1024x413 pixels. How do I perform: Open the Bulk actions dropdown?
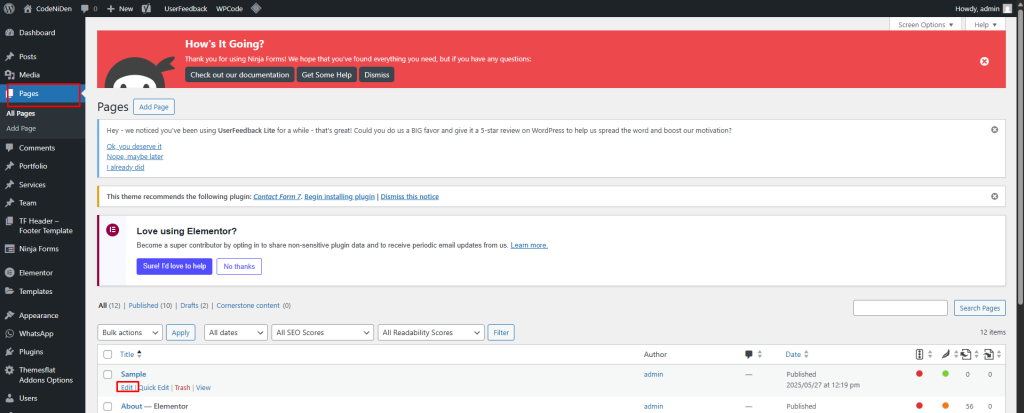pos(129,332)
